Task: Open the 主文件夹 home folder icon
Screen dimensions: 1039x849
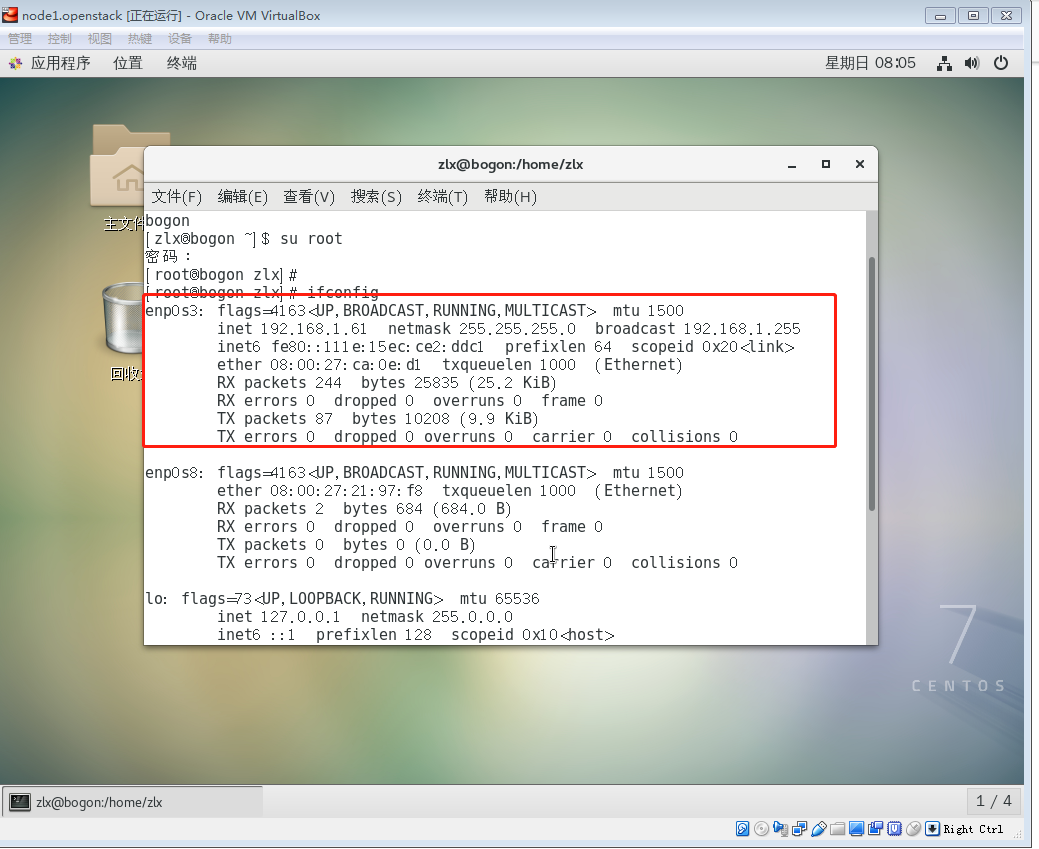Action: 117,176
